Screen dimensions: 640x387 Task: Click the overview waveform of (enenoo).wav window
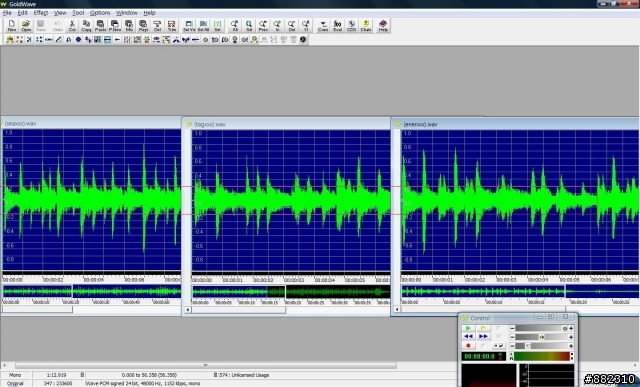(x=520, y=291)
